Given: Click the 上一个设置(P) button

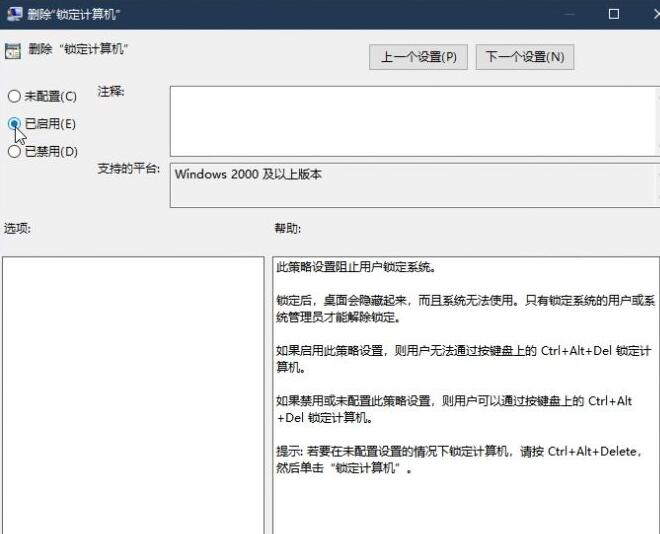Looking at the screenshot, I should click(418, 57).
